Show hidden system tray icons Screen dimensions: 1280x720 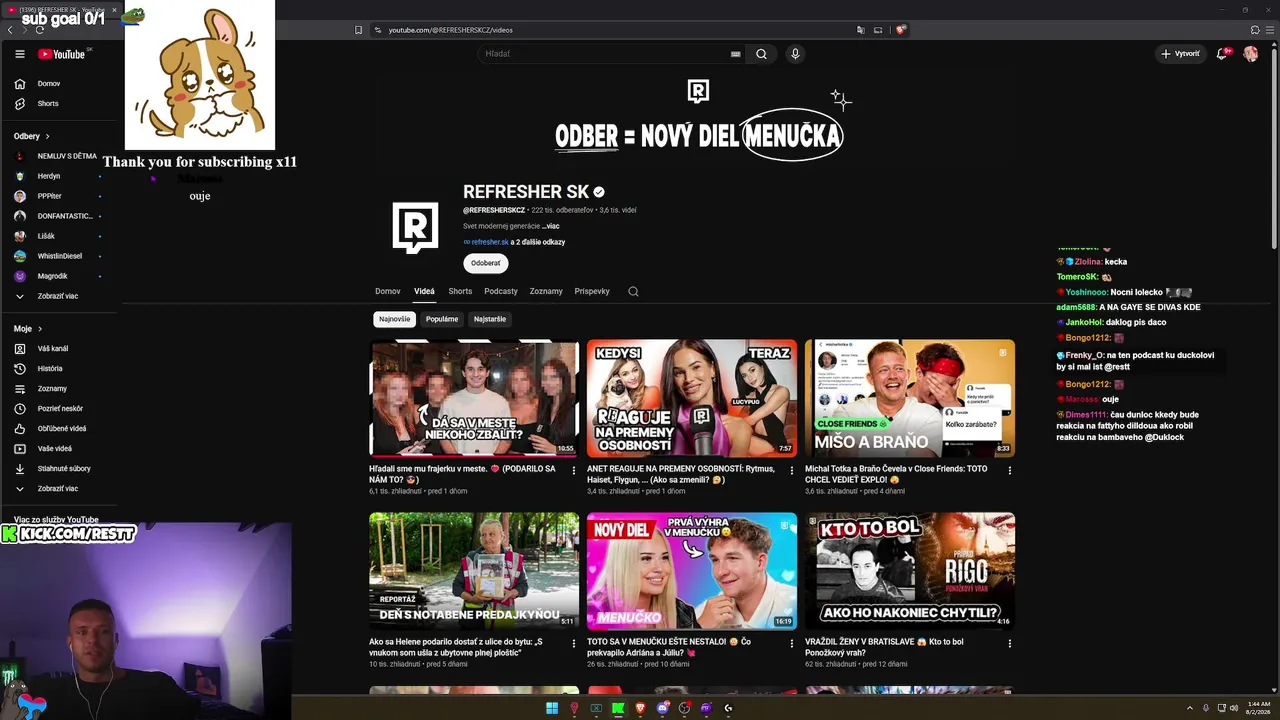(1190, 708)
